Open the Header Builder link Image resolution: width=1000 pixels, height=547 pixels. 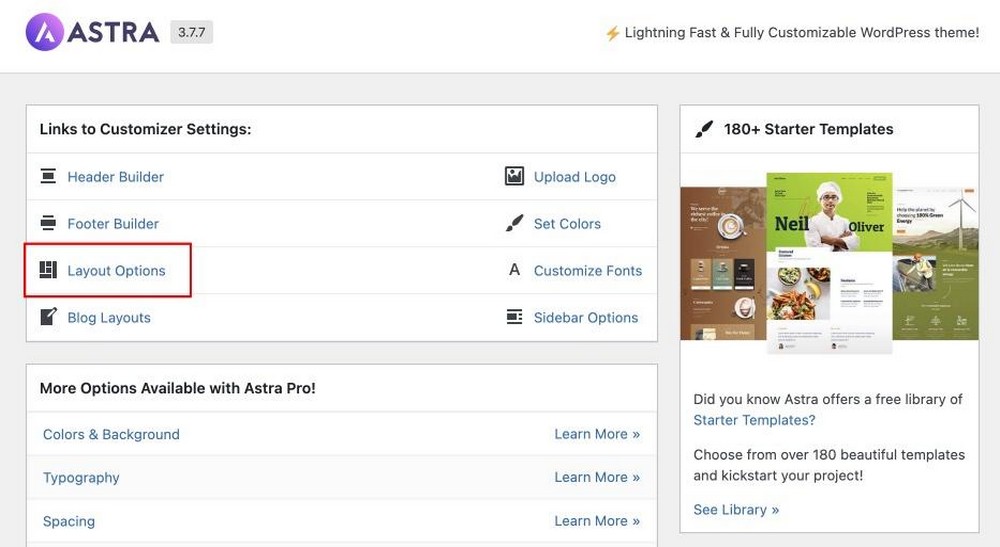115,177
